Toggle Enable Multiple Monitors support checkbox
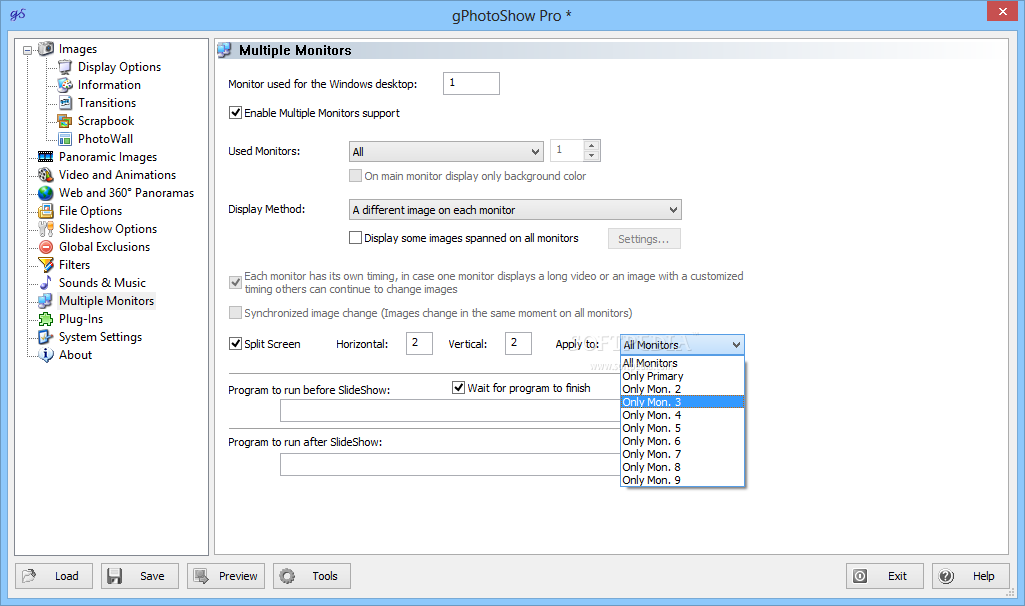Screen dimensions: 1025x606 pyautogui.click(x=235, y=113)
